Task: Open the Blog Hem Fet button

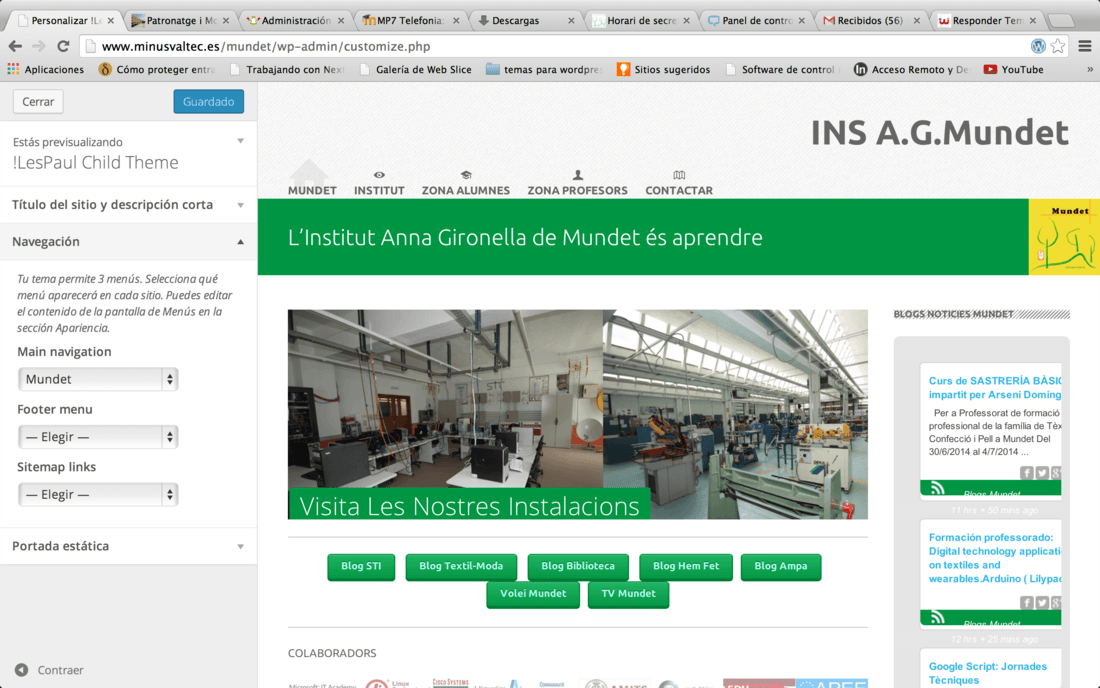Action: tap(686, 567)
